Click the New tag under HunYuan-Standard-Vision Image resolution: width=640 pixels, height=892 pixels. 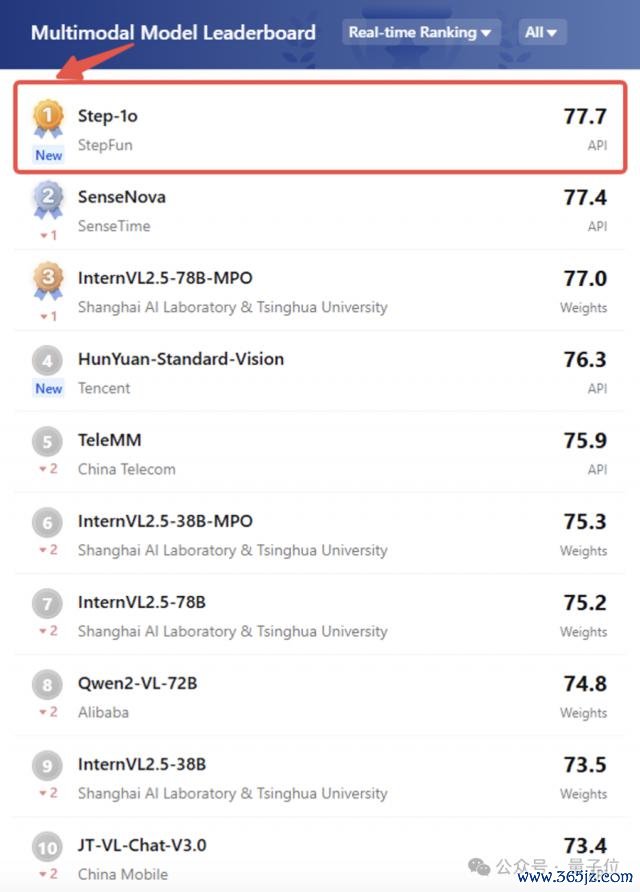coord(48,389)
